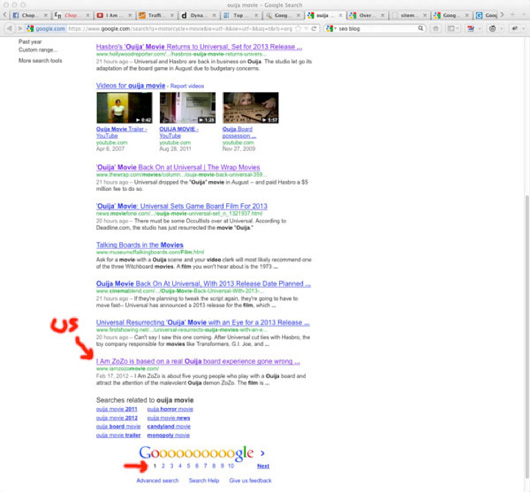Run search with magnifier in search box

click(420, 28)
